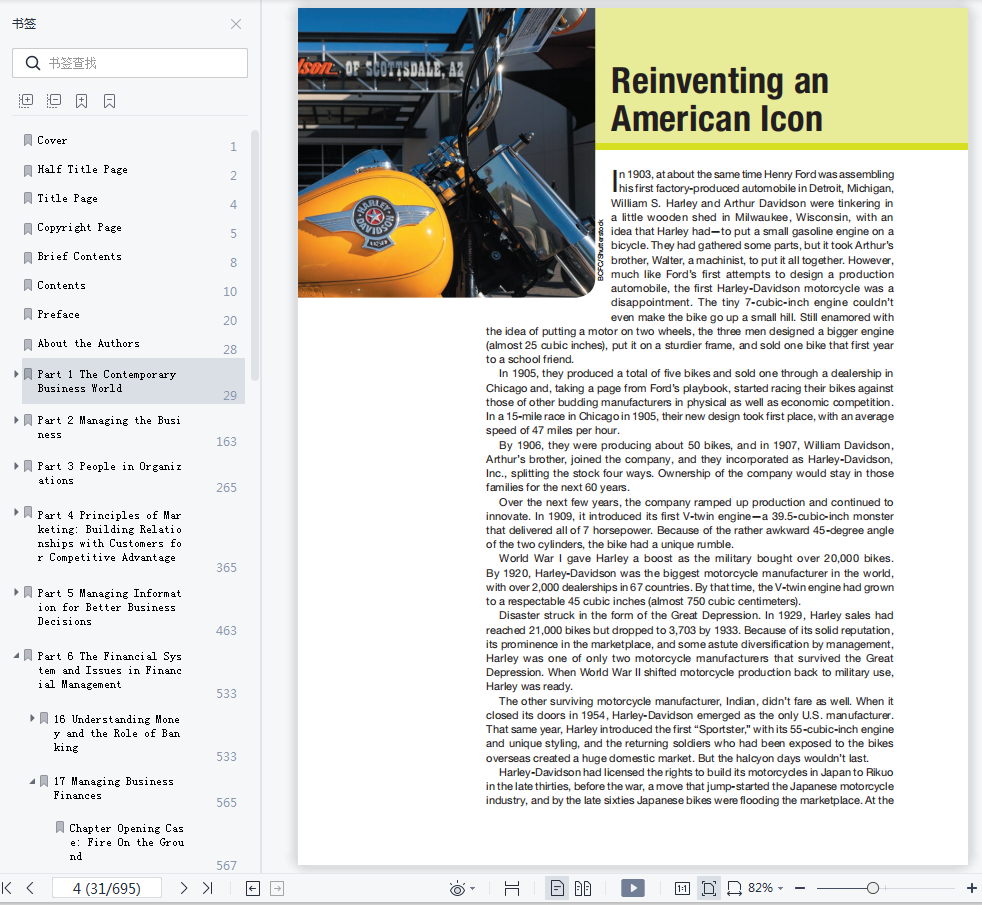This screenshot has height=905, width=982.
Task: Expand all bookmarks in the panel
Action: click(x=26, y=101)
